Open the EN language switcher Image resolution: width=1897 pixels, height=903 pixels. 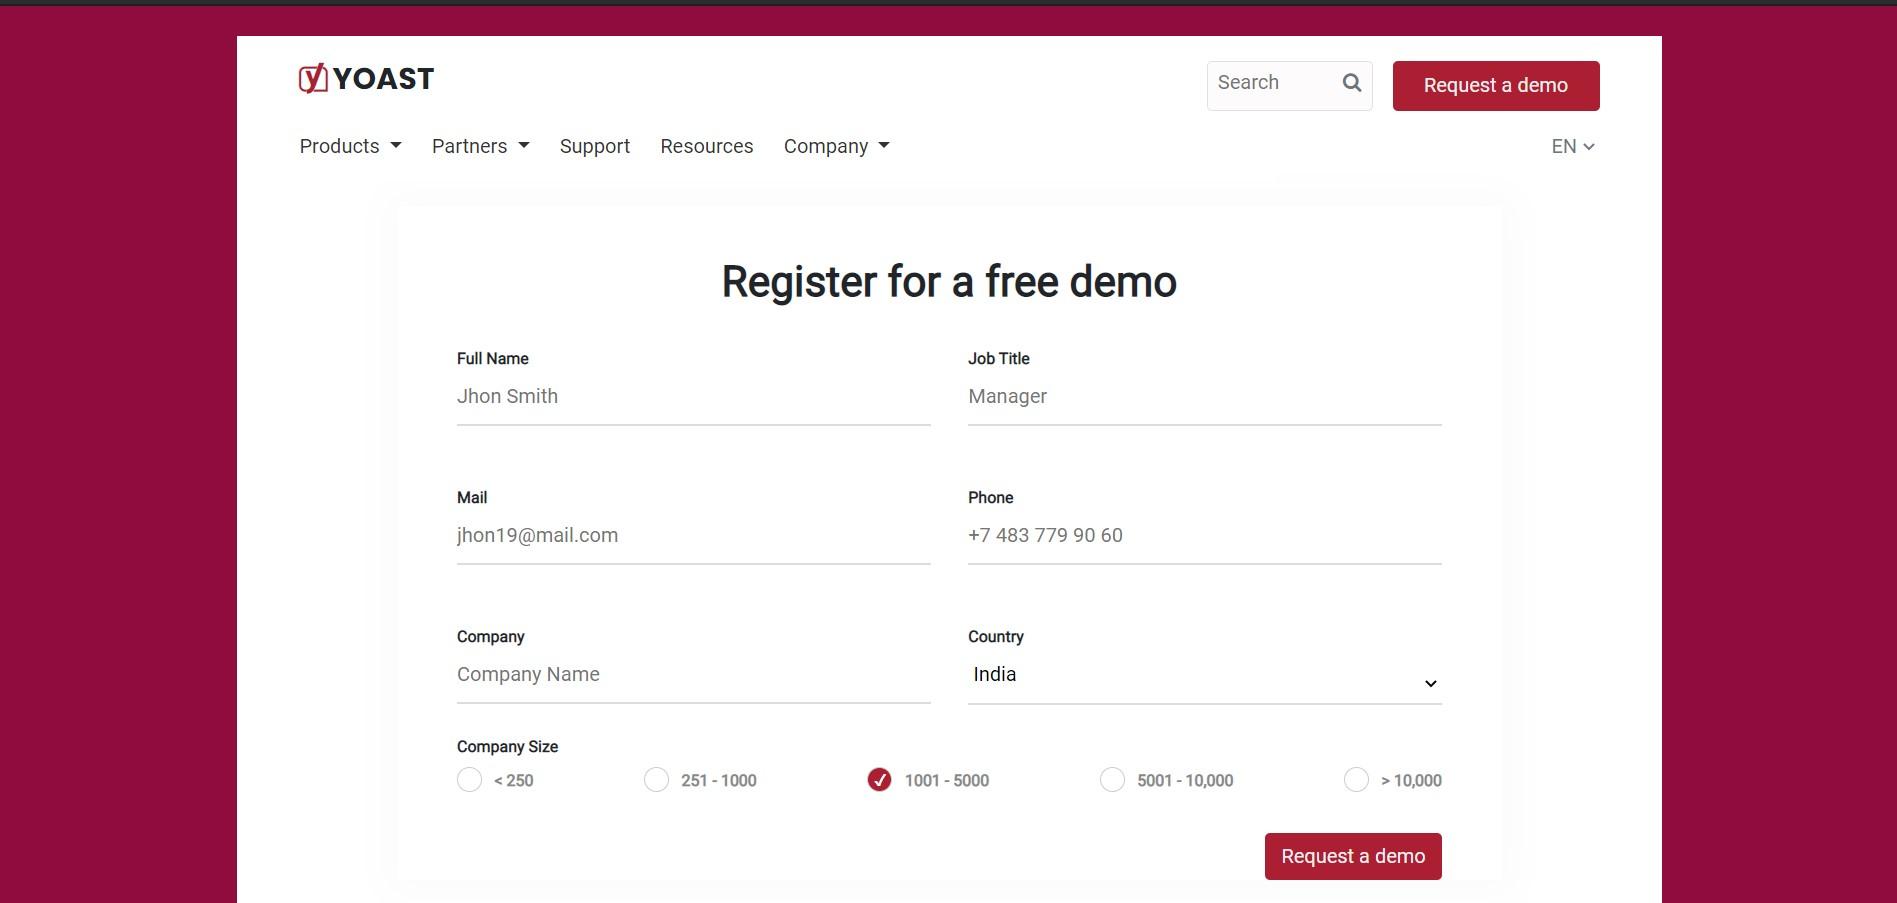[x=1572, y=146]
